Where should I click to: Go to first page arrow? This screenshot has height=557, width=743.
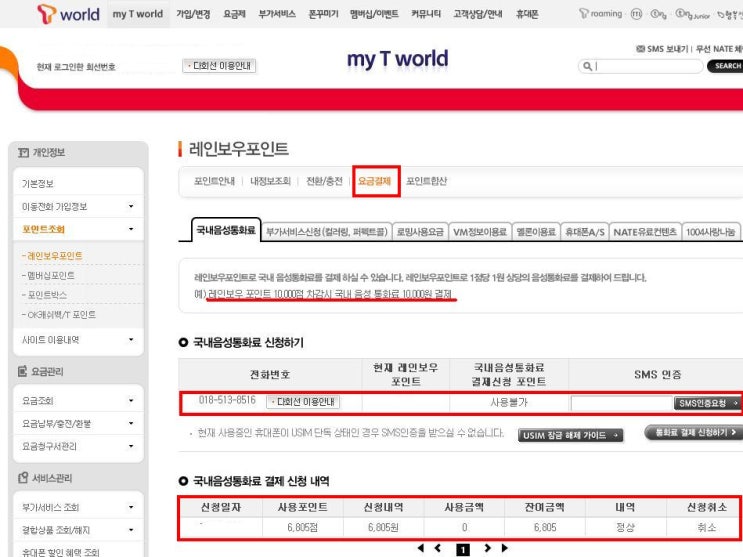[420, 548]
